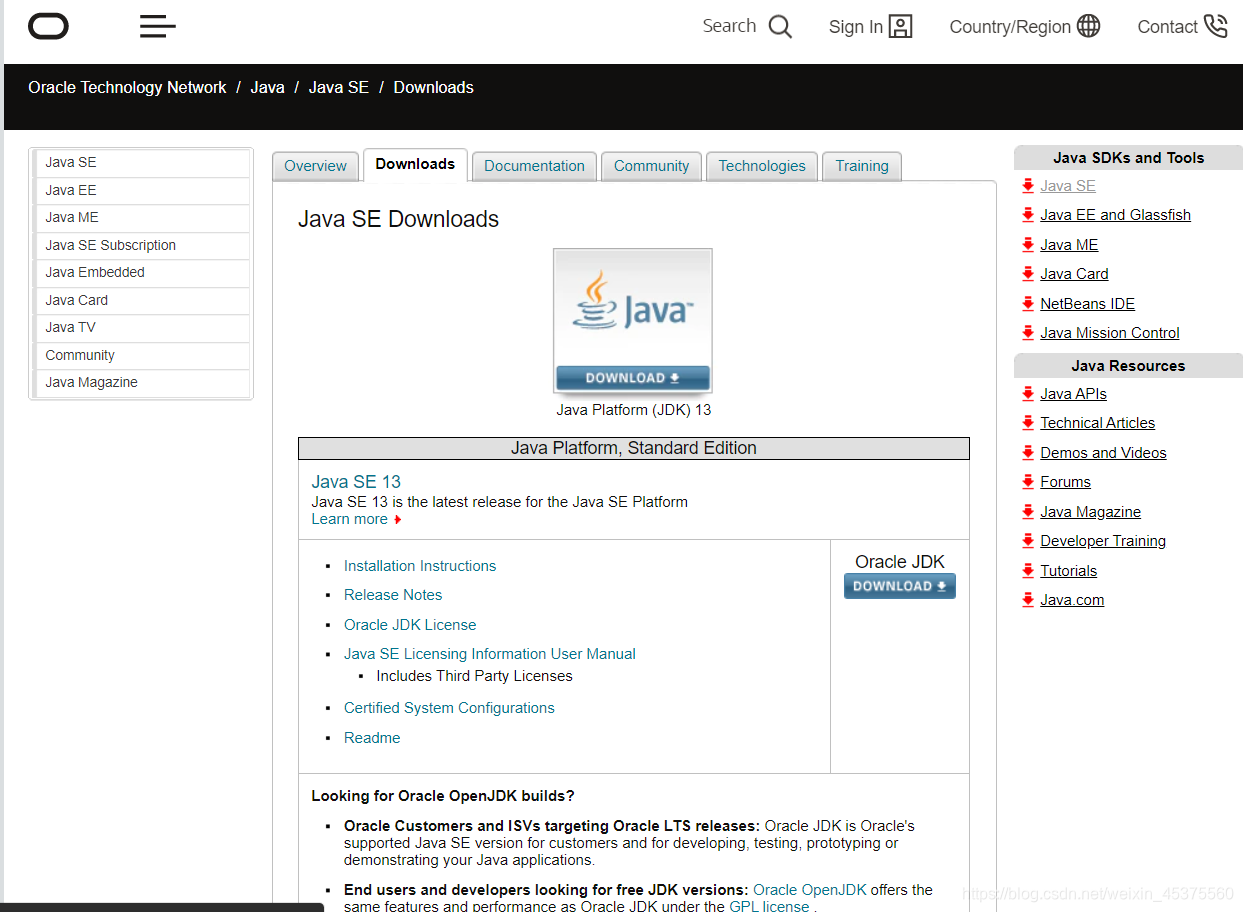The image size is (1243, 912).
Task: Click the download arrow beside Forums
Action: [x=1028, y=482]
